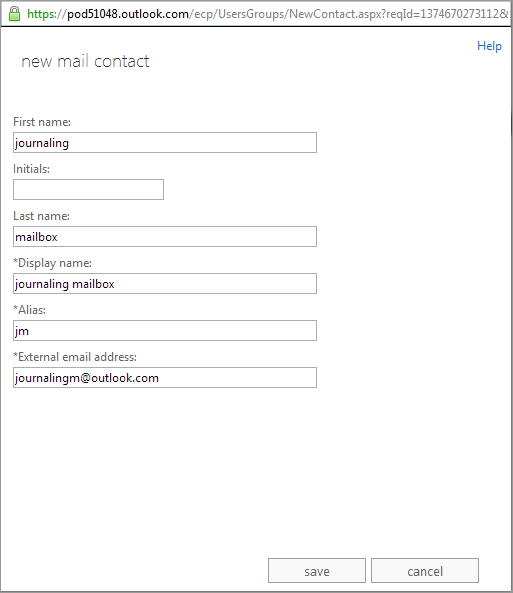Image resolution: width=513 pixels, height=593 pixels.
Task: Click the green https text in URL
Action: click(41, 14)
